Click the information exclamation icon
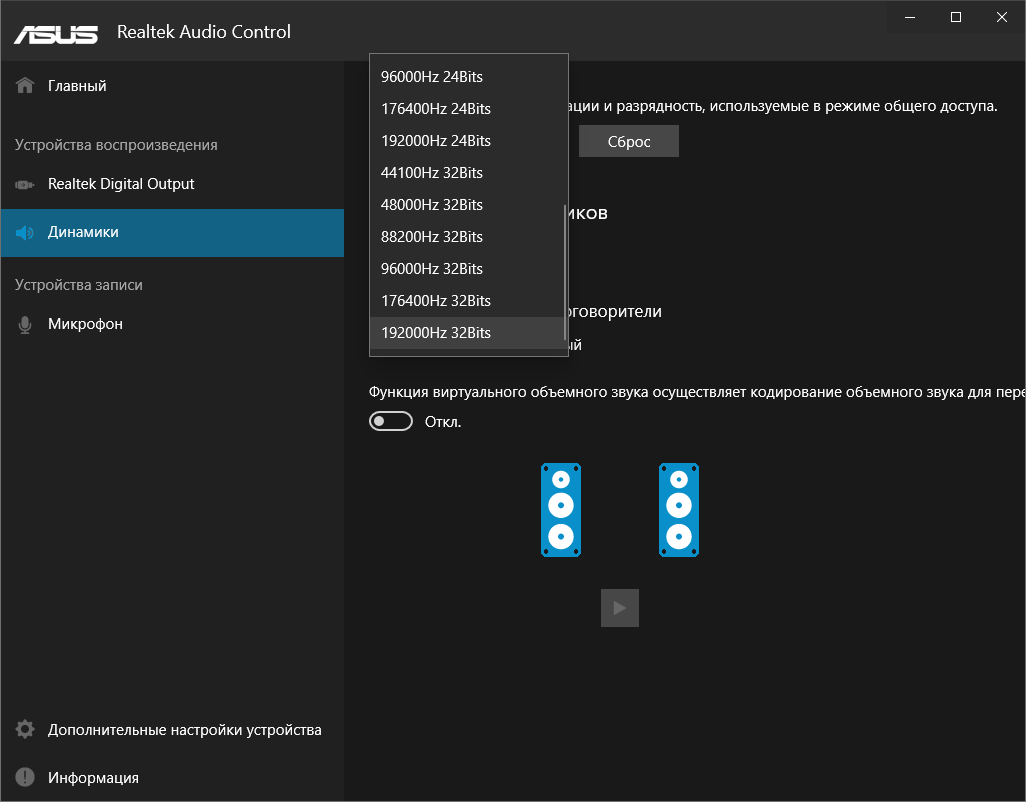 point(26,778)
